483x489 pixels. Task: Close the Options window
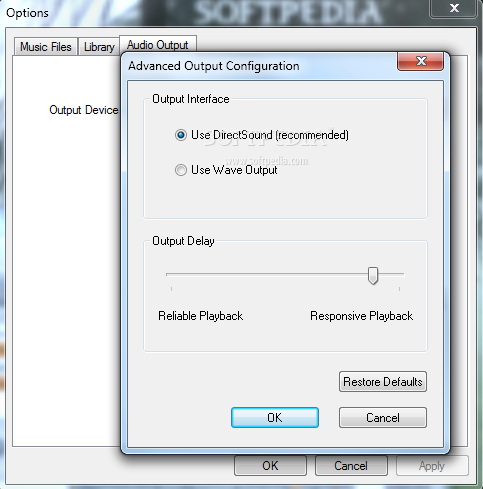point(454,8)
